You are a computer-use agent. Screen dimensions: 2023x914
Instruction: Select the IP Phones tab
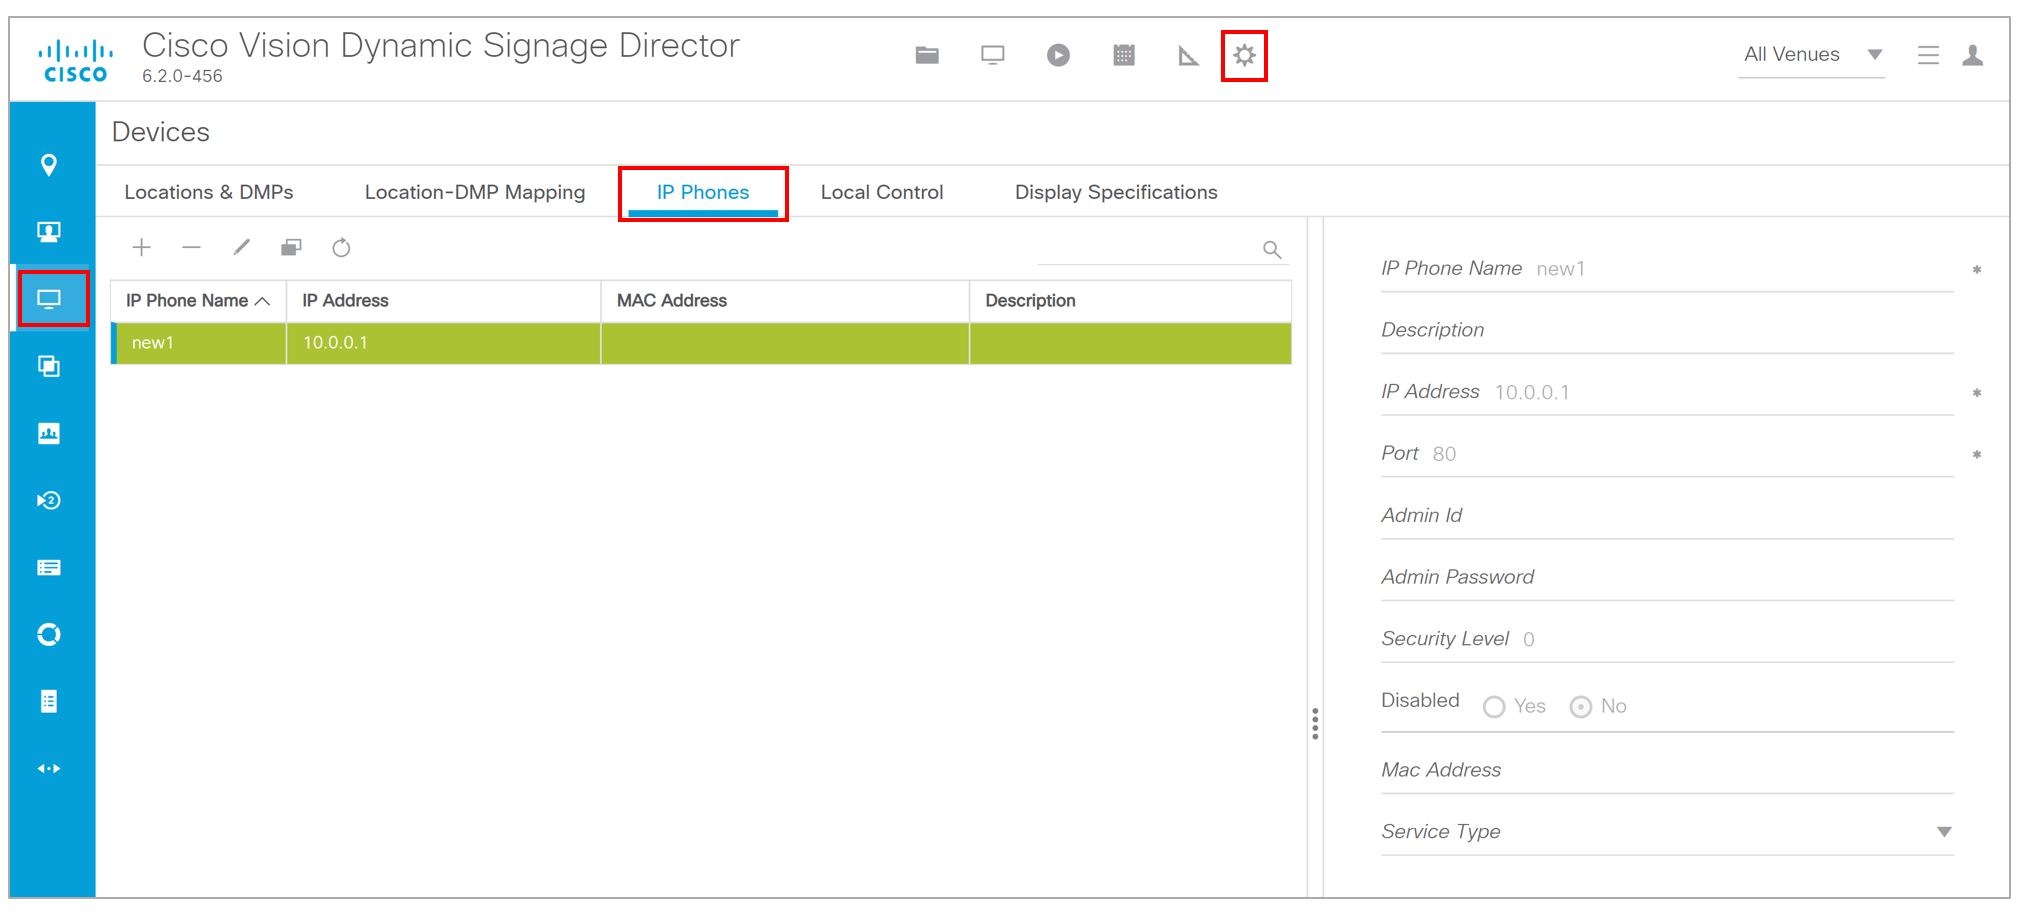coord(703,192)
